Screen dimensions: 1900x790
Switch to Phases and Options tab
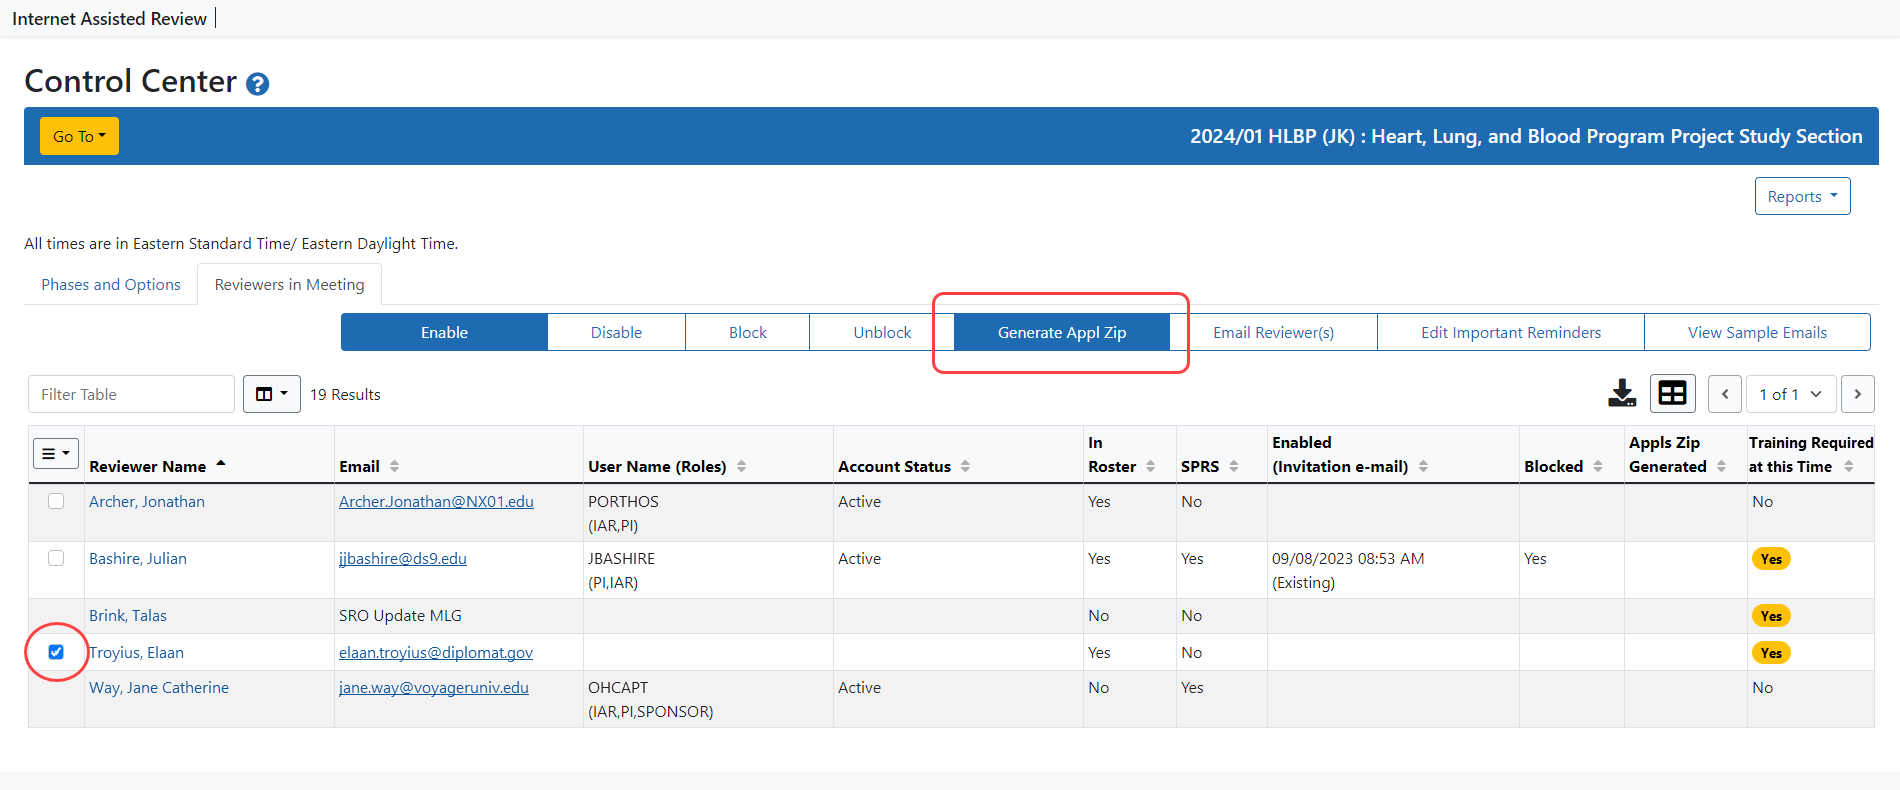click(111, 284)
